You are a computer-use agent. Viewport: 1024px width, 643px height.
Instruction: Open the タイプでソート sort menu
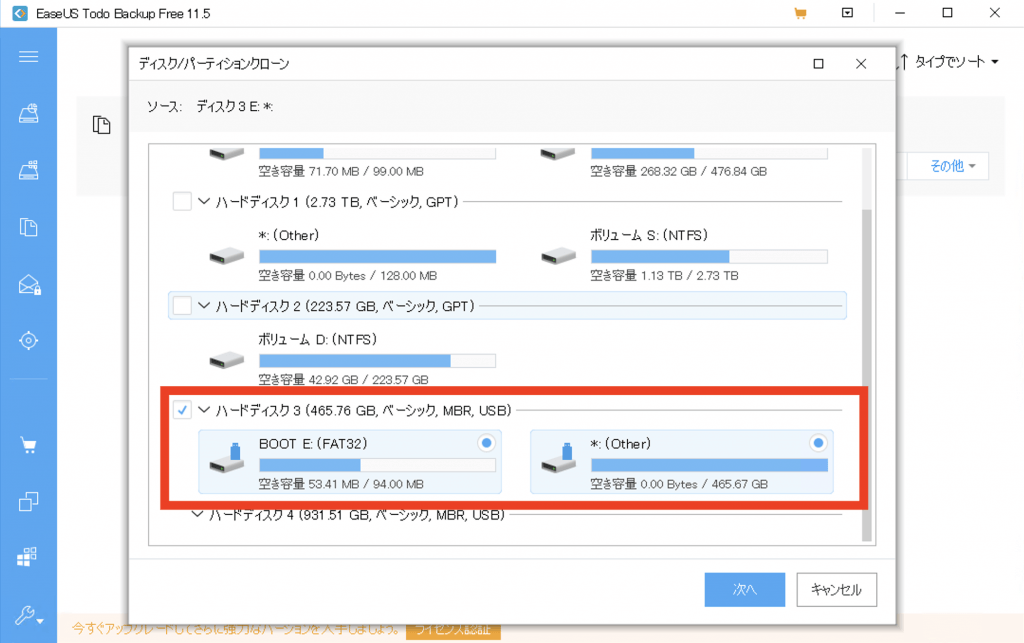tap(950, 62)
